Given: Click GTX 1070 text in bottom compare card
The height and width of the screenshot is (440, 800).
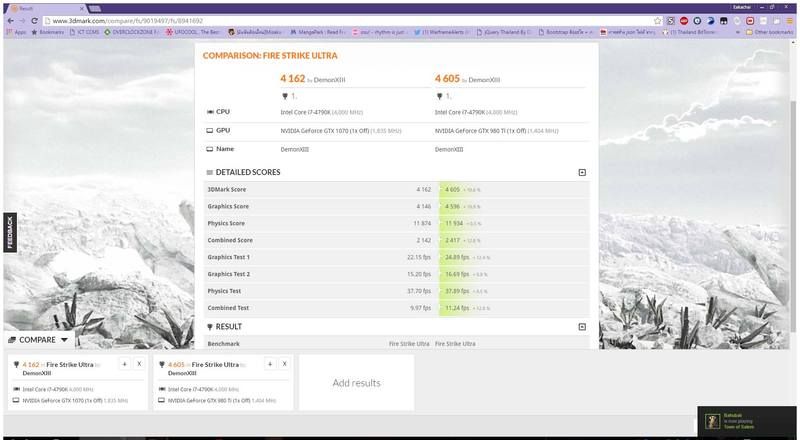Looking at the screenshot, I should click(62, 401).
